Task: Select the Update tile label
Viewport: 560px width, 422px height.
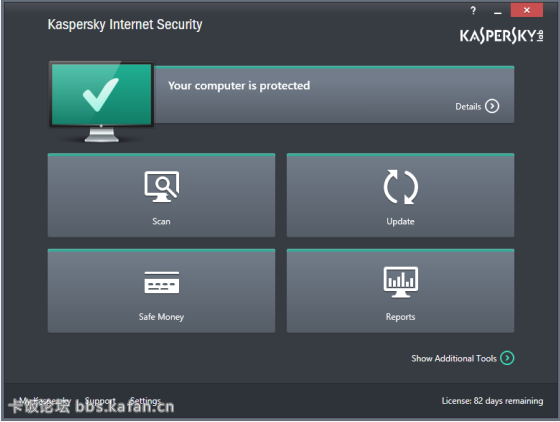Action: 400,221
